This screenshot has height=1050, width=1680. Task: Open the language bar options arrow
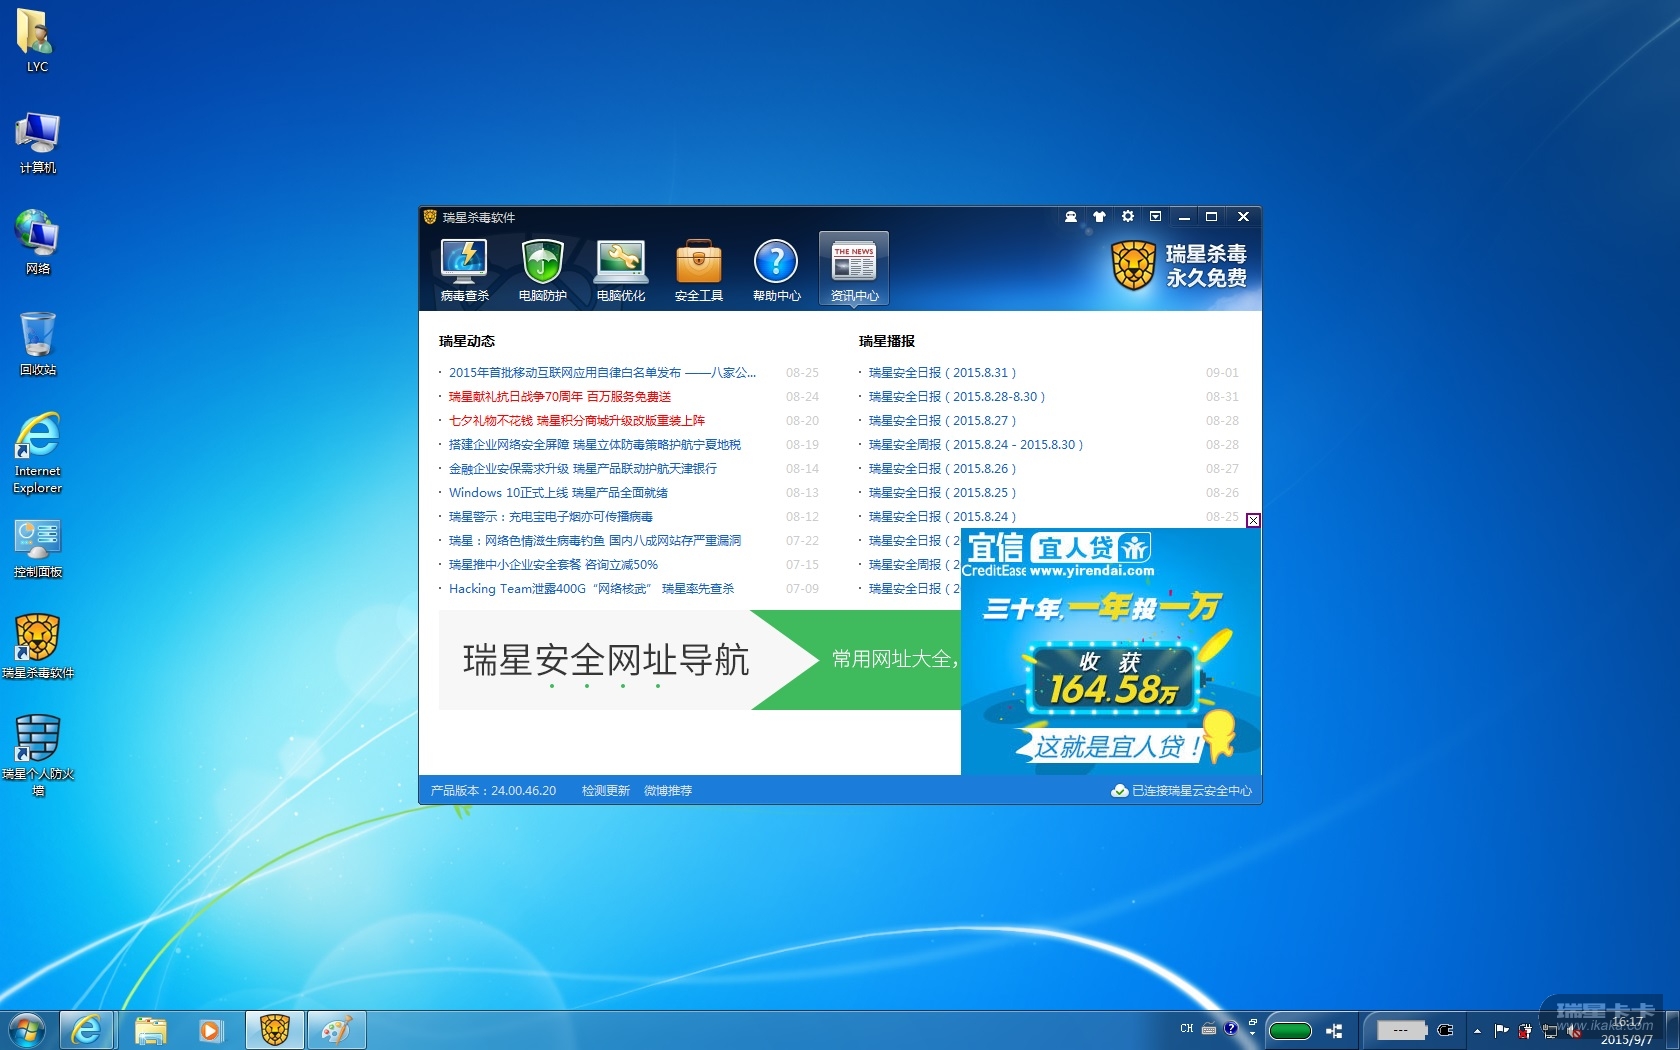(x=1252, y=1033)
